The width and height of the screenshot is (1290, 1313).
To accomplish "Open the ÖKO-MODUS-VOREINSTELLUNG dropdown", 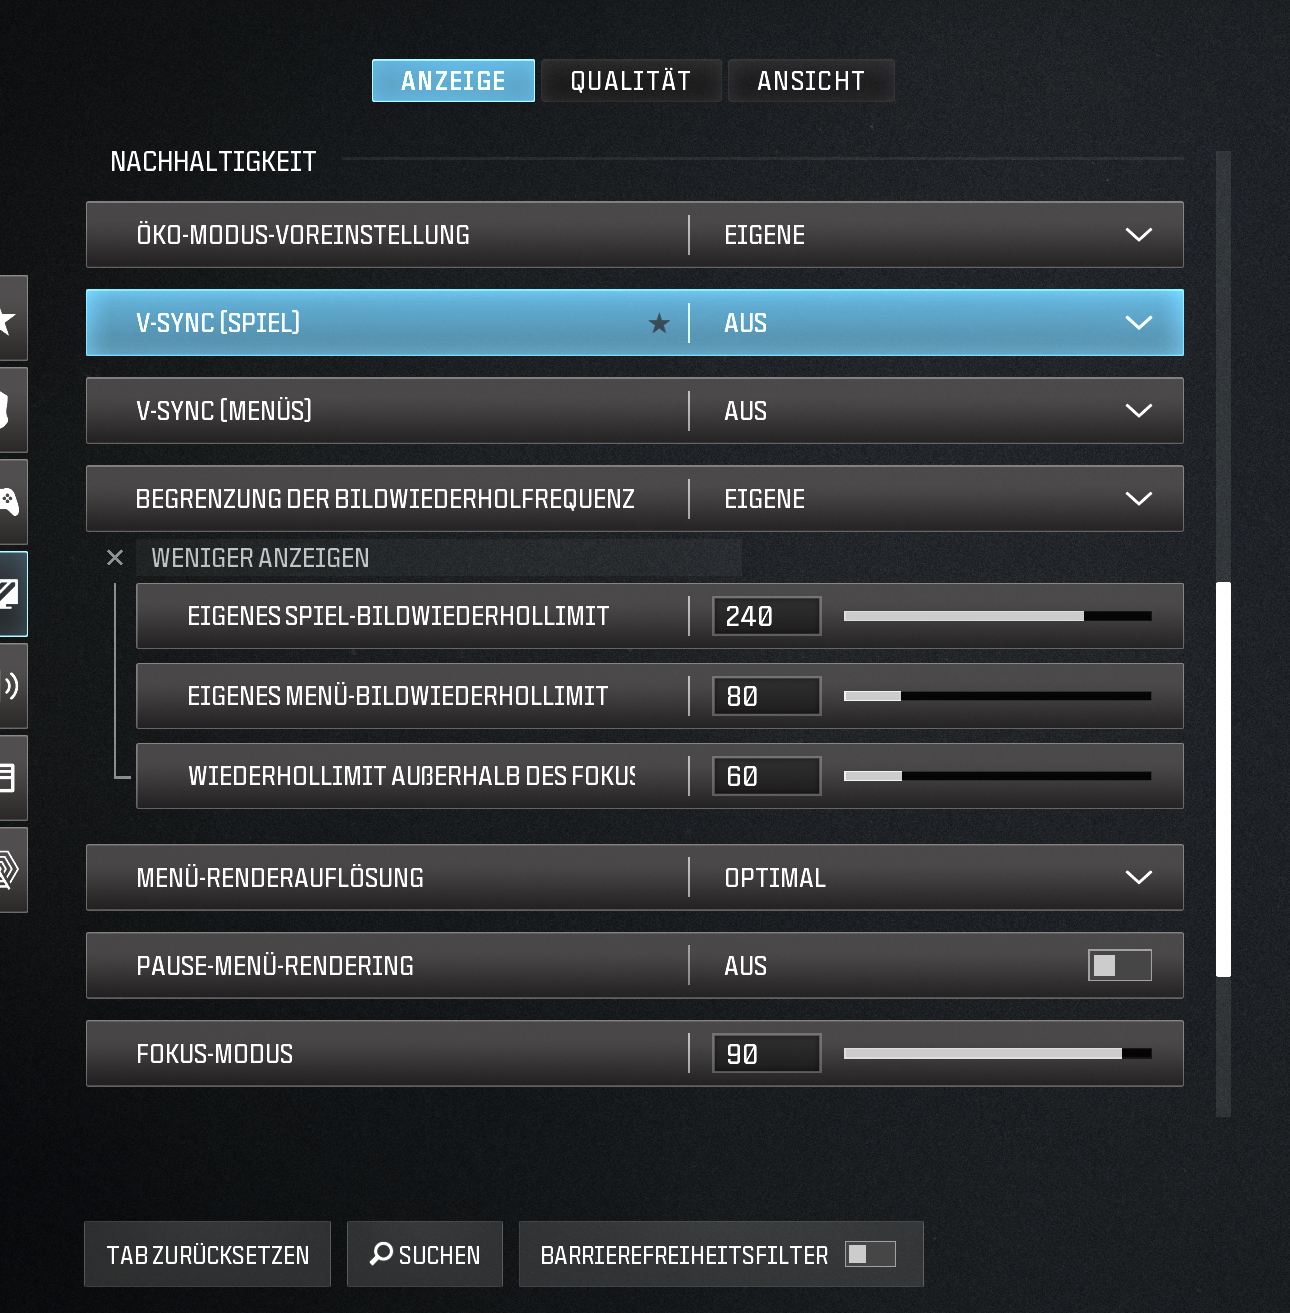I will click(x=1137, y=235).
